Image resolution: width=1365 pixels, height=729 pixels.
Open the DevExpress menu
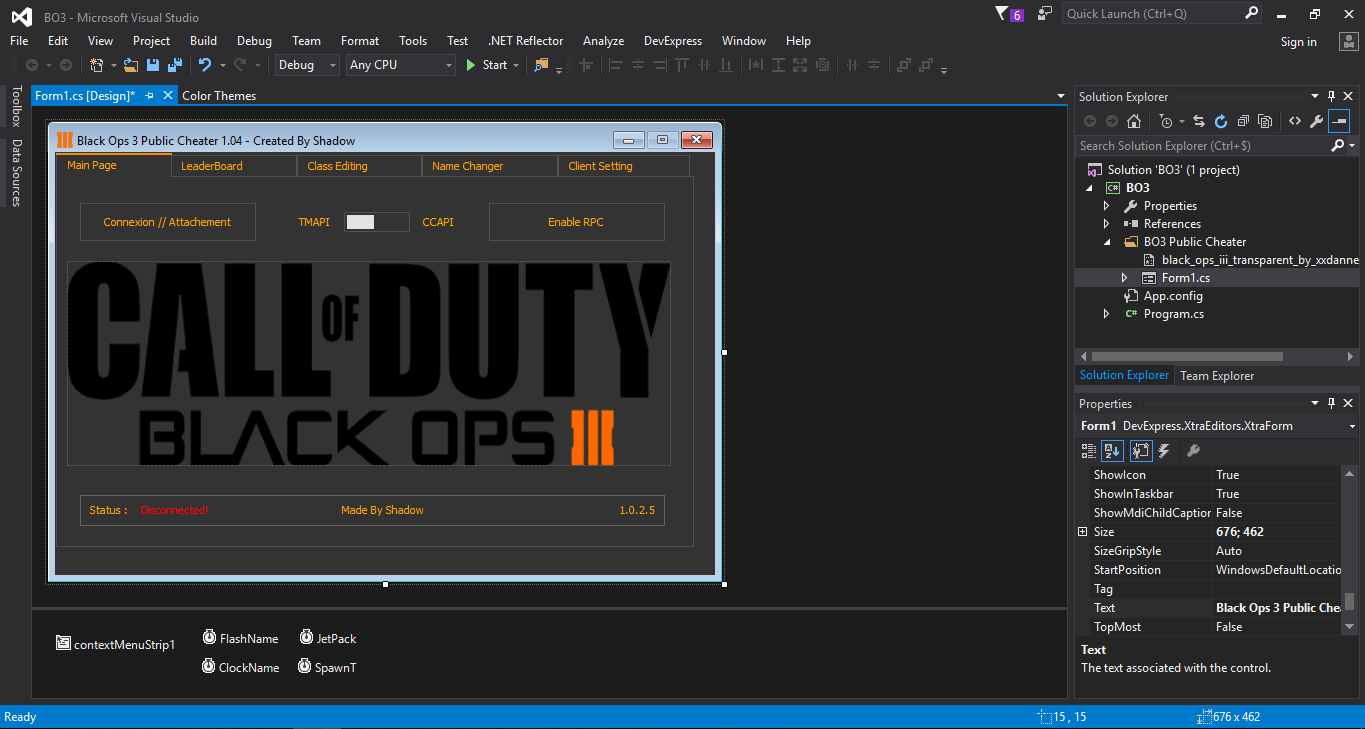coord(672,41)
